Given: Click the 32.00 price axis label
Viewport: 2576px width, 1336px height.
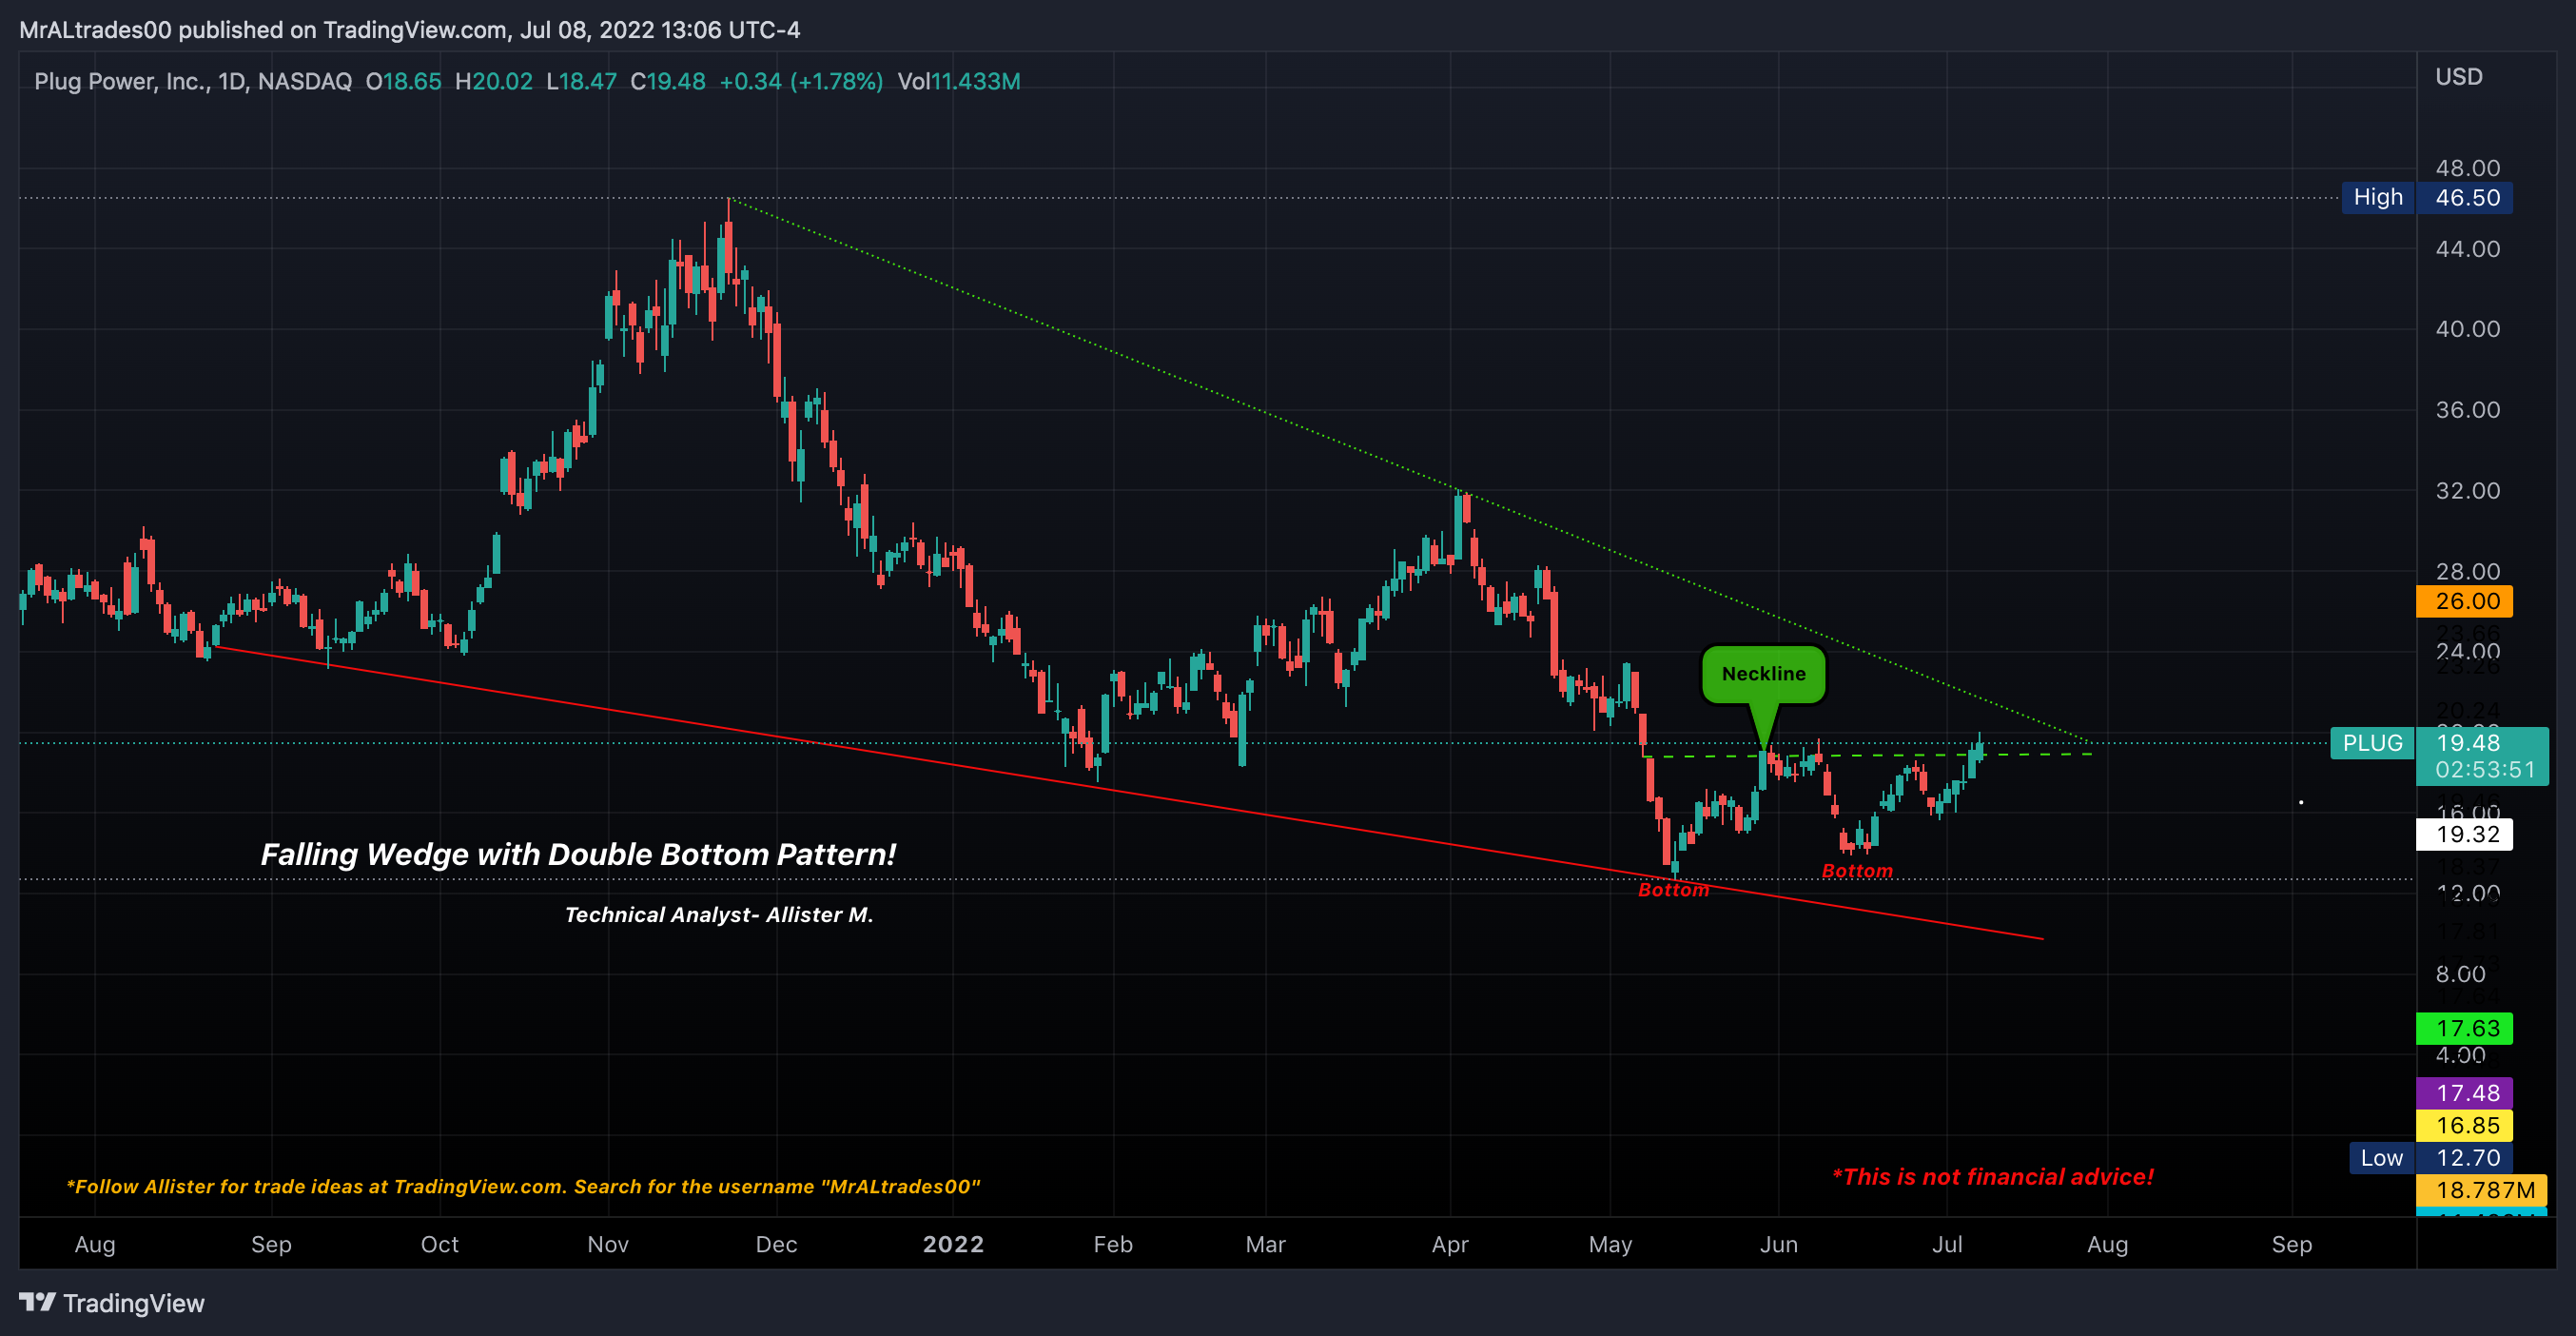Looking at the screenshot, I should 2467,491.
